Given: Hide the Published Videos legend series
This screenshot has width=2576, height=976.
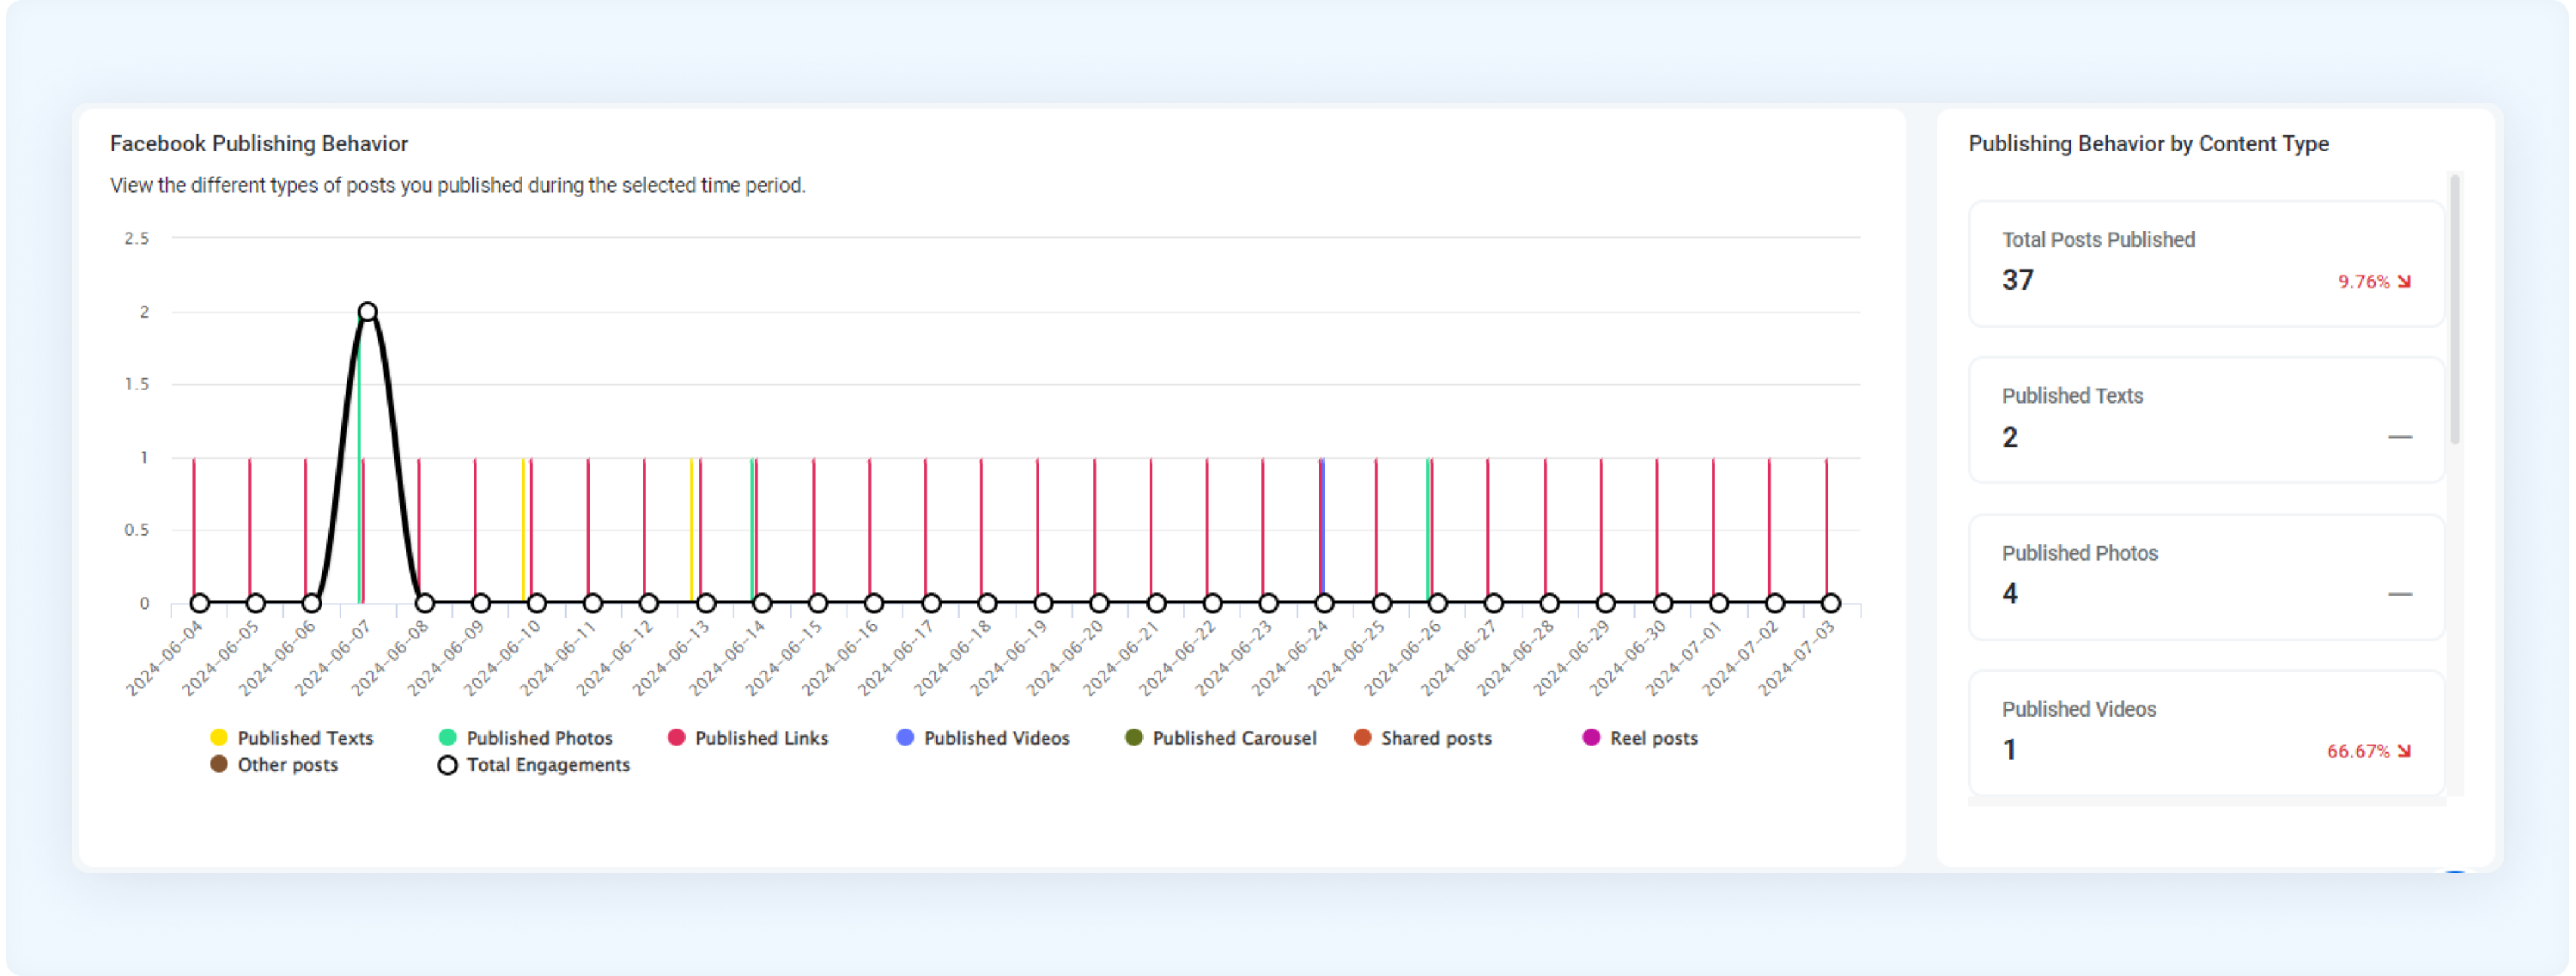Looking at the screenshot, I should click(983, 738).
